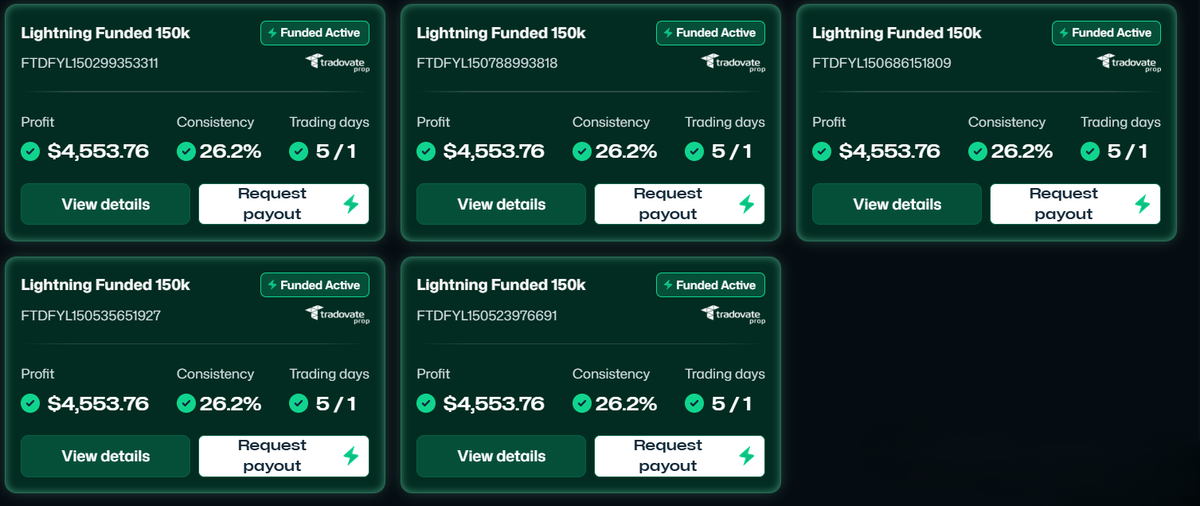
Task: Open View details for account FTDFYL150788993818
Action: pos(501,204)
